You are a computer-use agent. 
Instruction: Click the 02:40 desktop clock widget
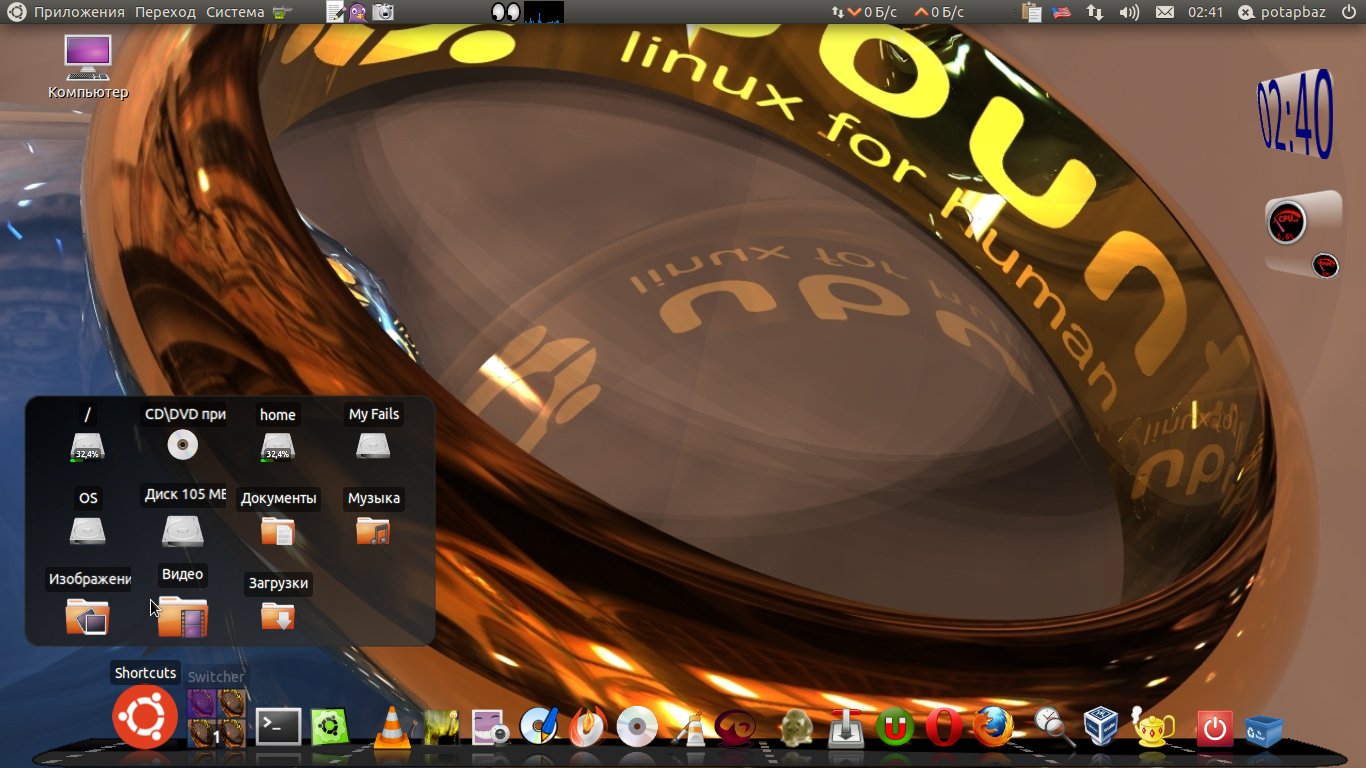click(1295, 113)
